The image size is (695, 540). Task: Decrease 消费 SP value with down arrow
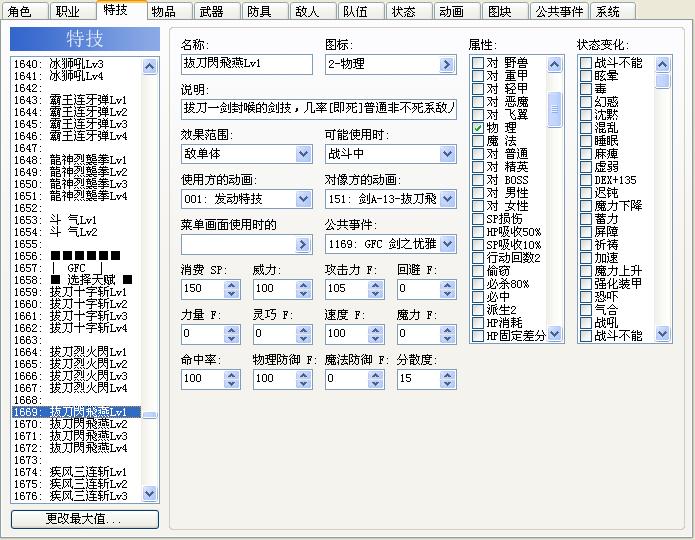pyautogui.click(x=231, y=293)
